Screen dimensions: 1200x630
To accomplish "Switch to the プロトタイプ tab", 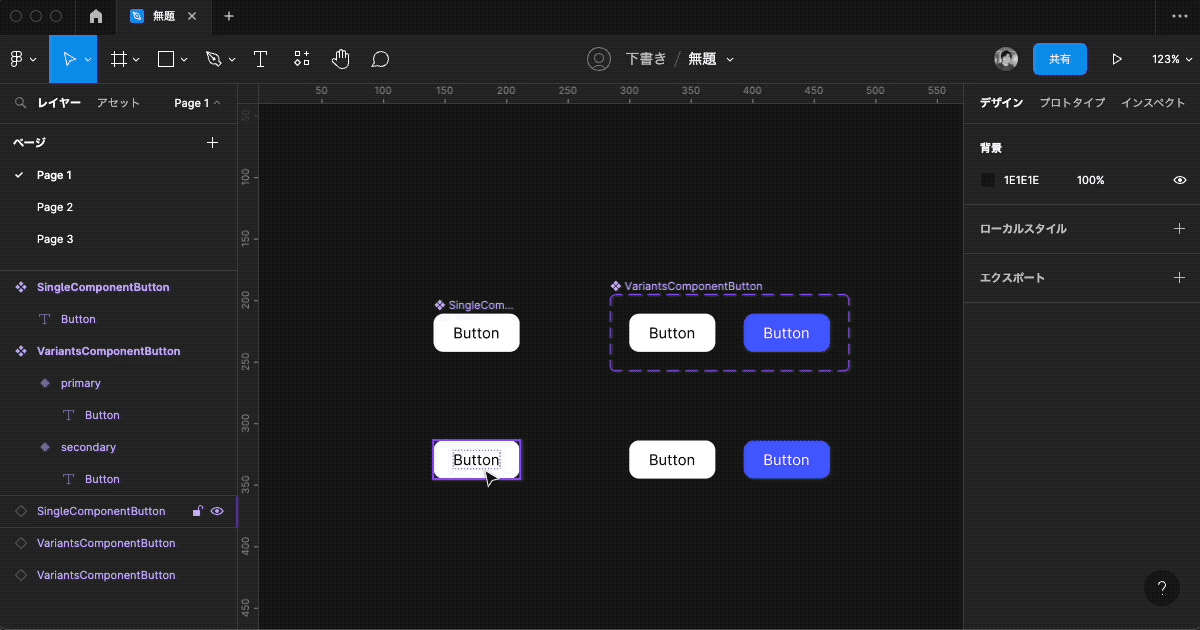I will pyautogui.click(x=1072, y=102).
